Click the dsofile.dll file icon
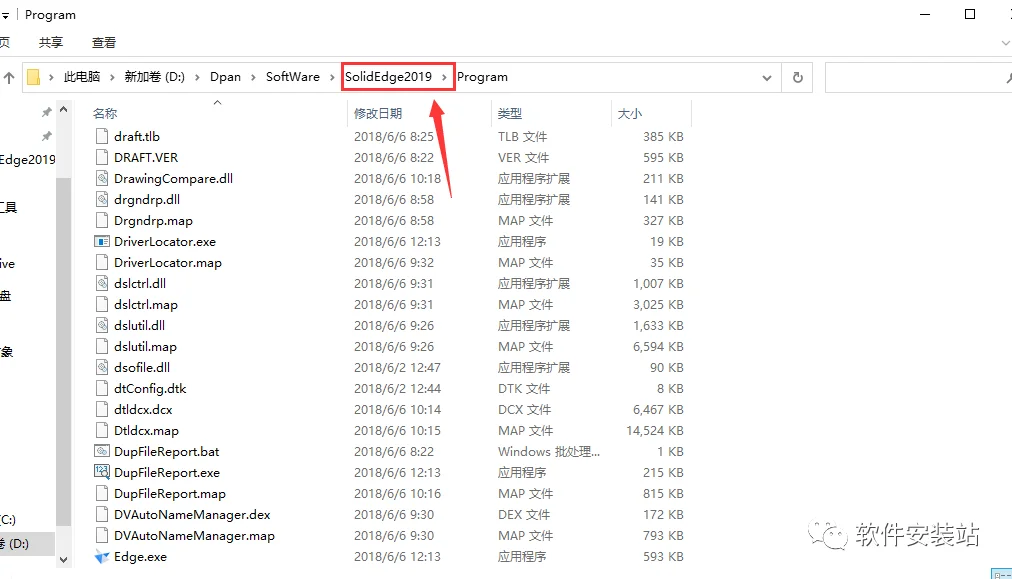 [x=101, y=367]
